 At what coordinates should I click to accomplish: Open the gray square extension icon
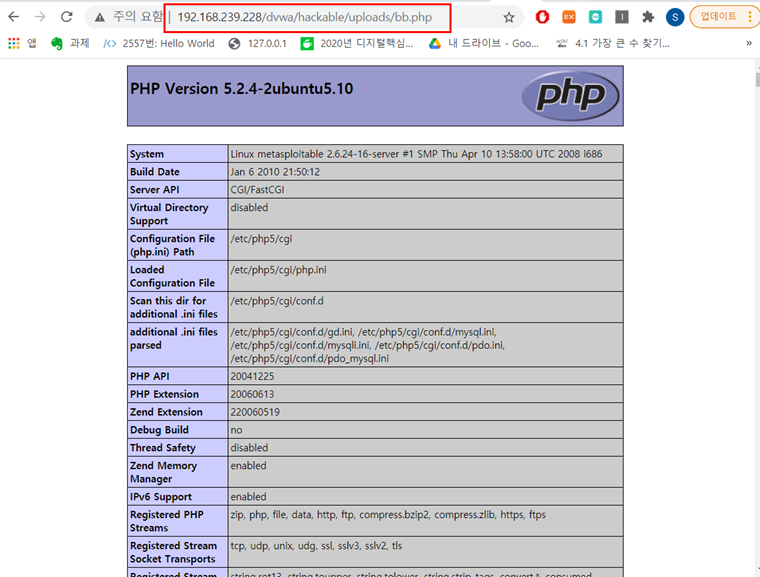[622, 17]
